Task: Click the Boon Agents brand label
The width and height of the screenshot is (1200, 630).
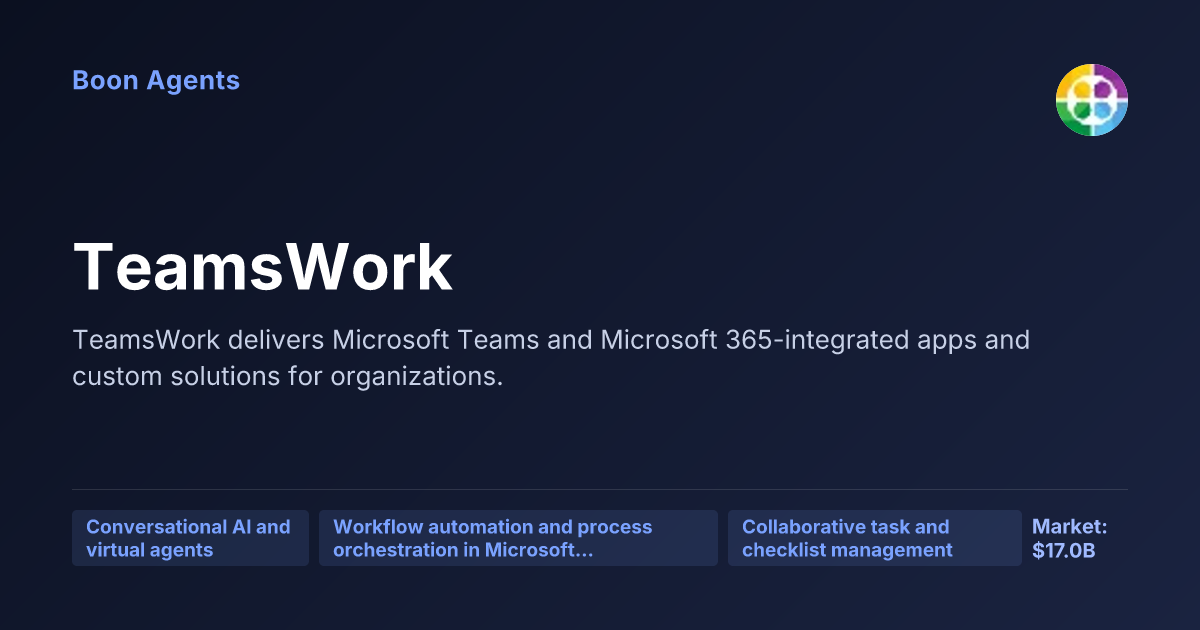Action: (156, 81)
